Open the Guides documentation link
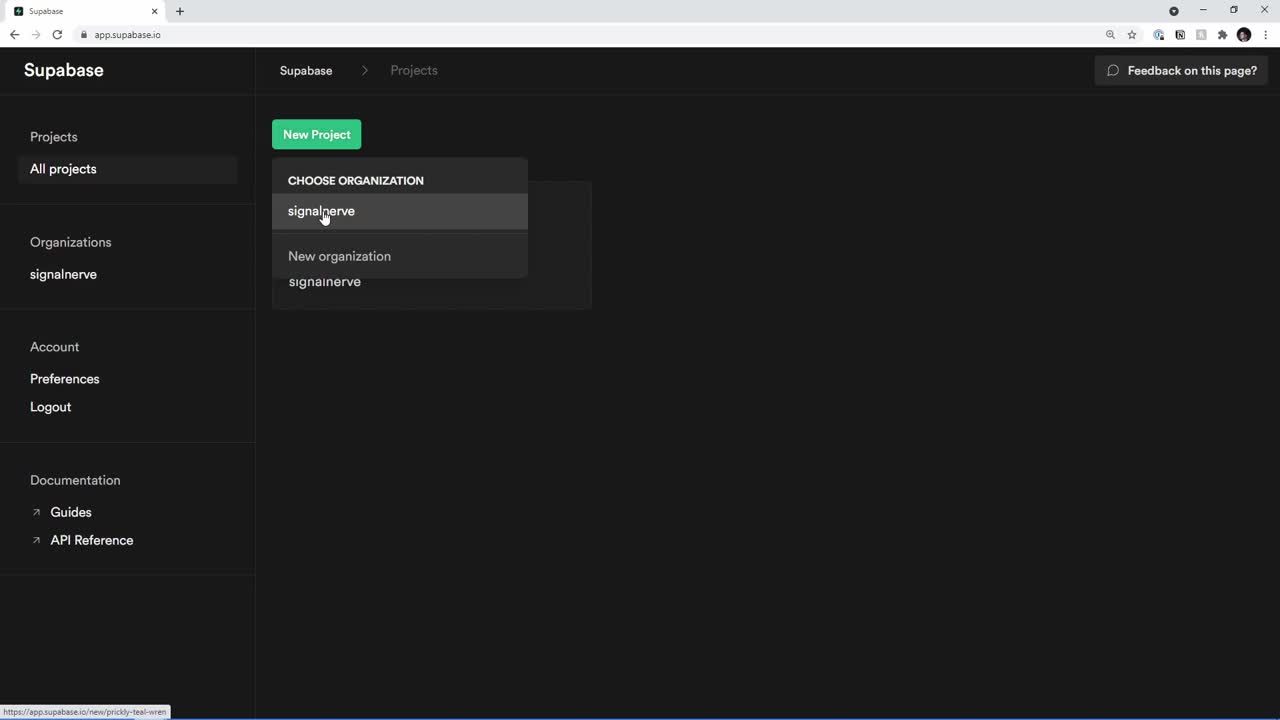Viewport: 1280px width, 720px height. click(70, 512)
